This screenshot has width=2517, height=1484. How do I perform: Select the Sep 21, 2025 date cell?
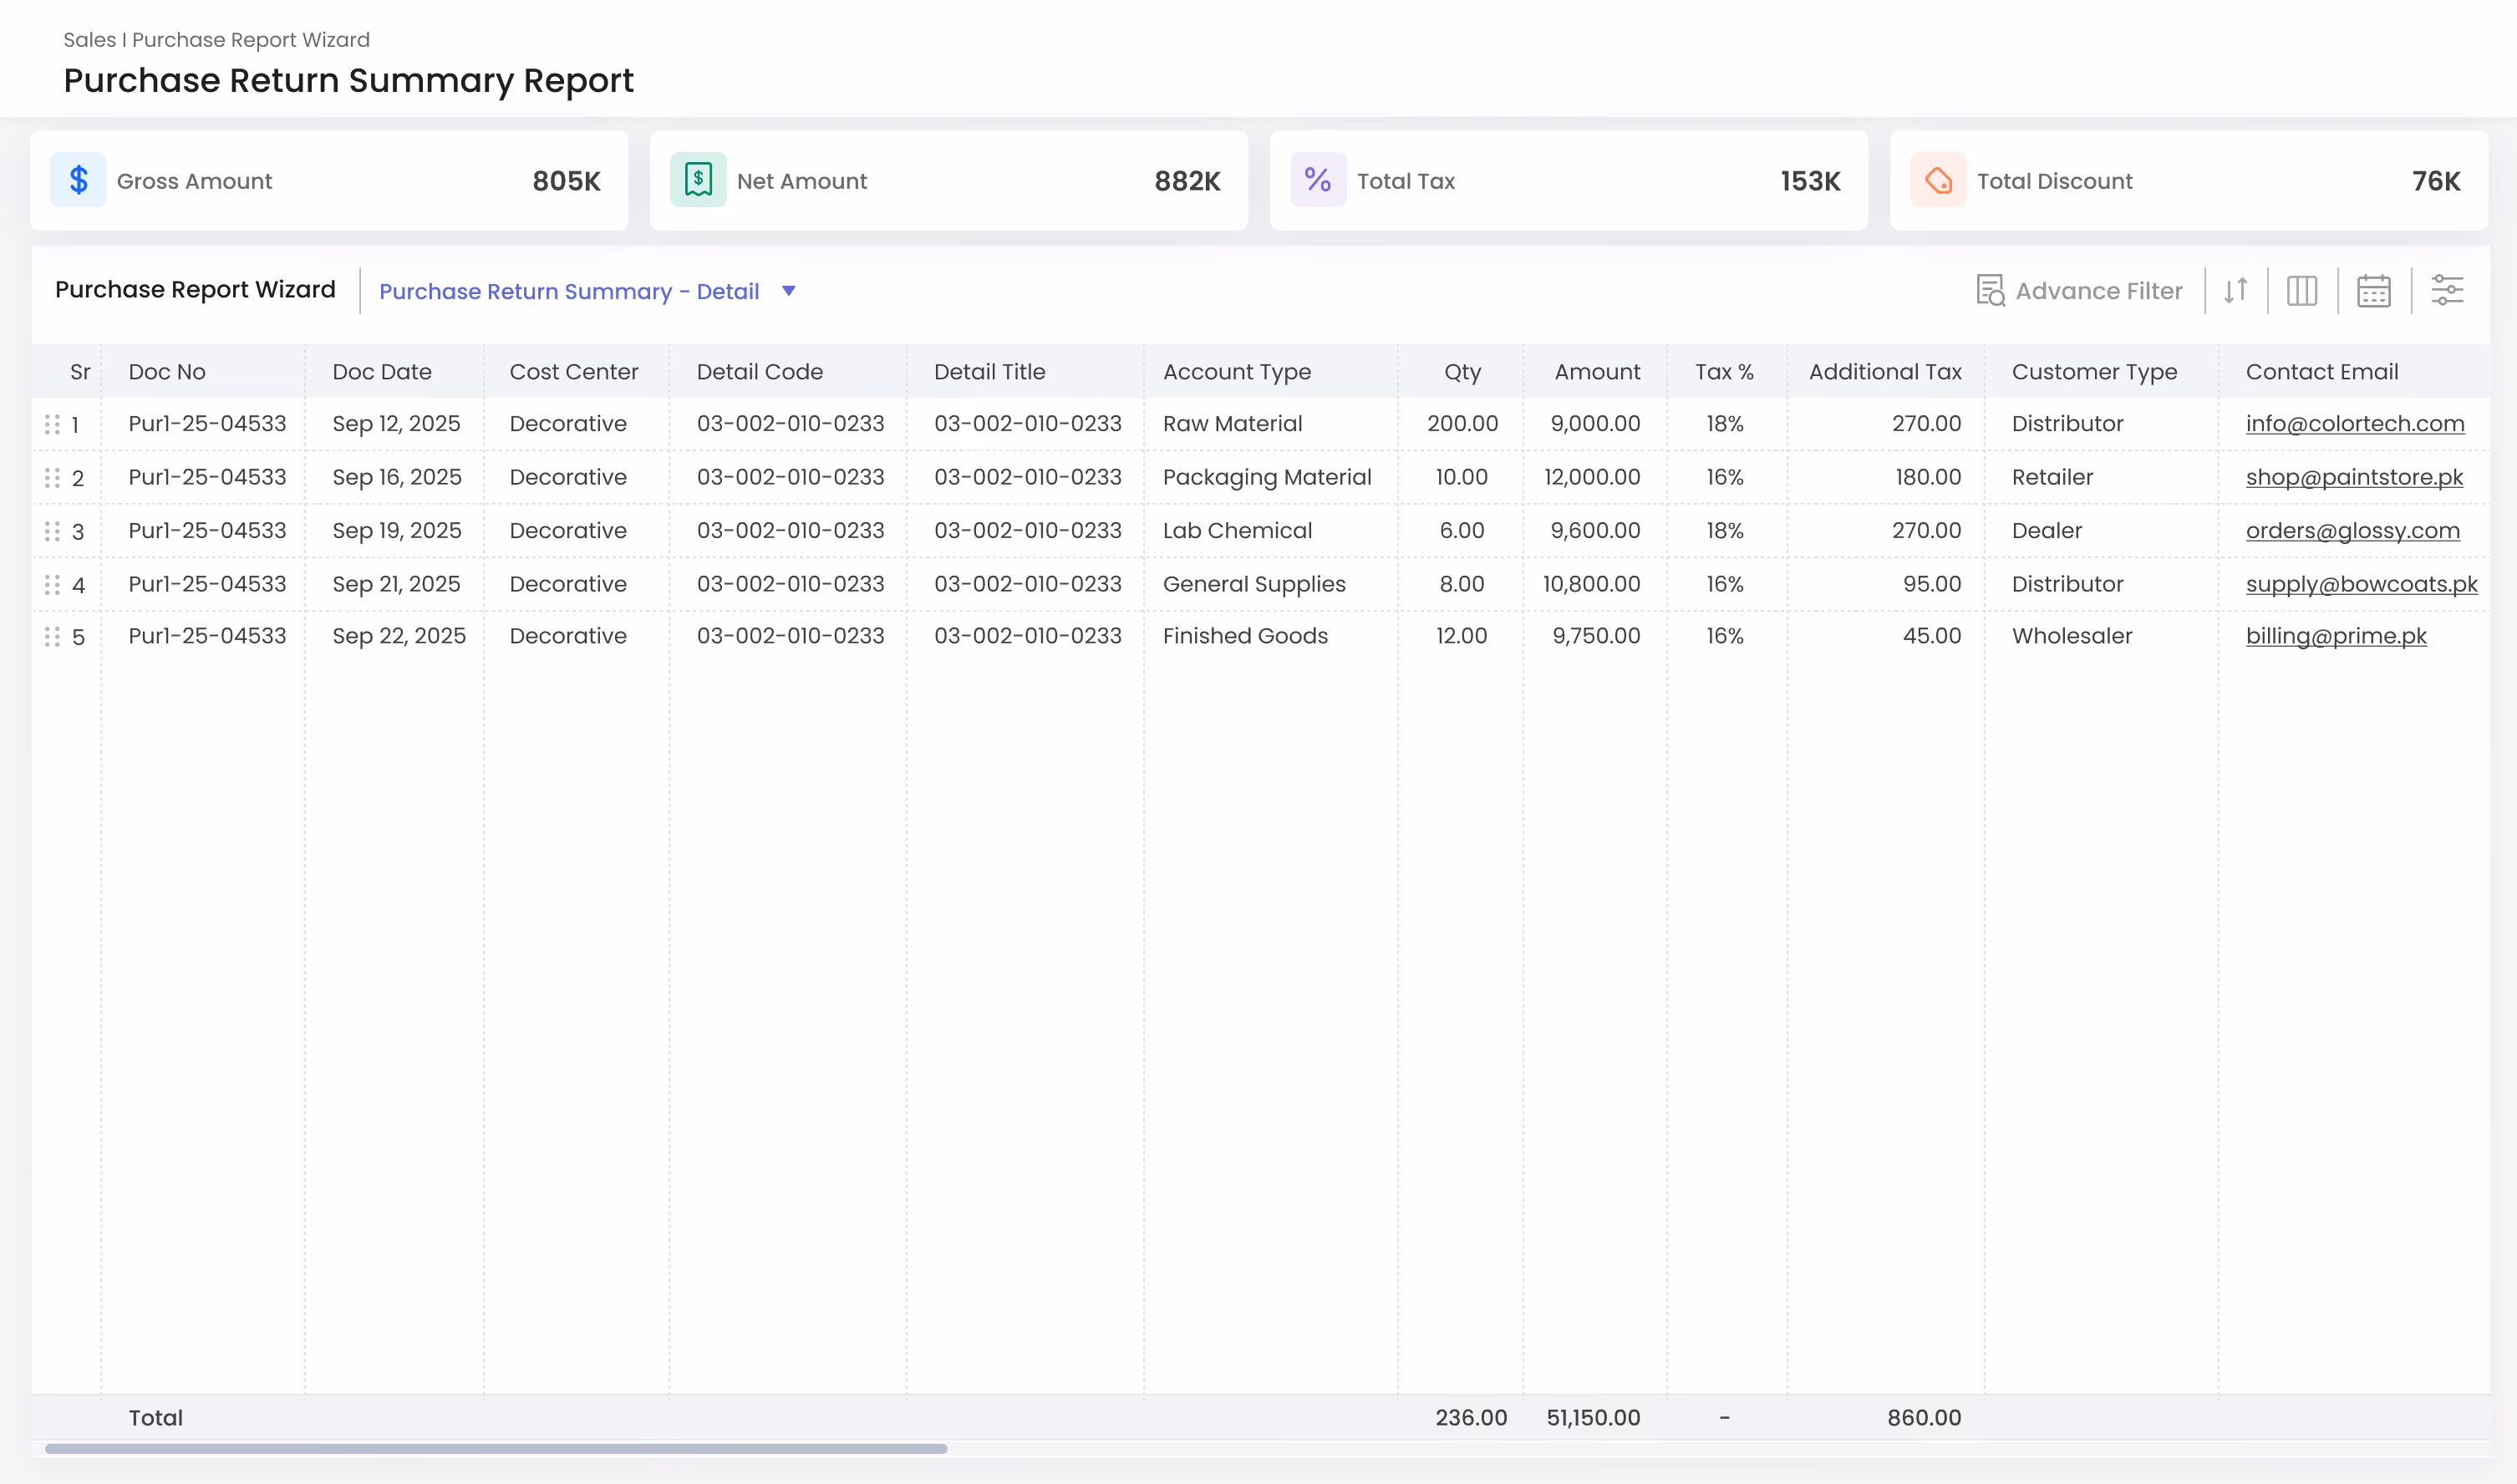[x=396, y=584]
